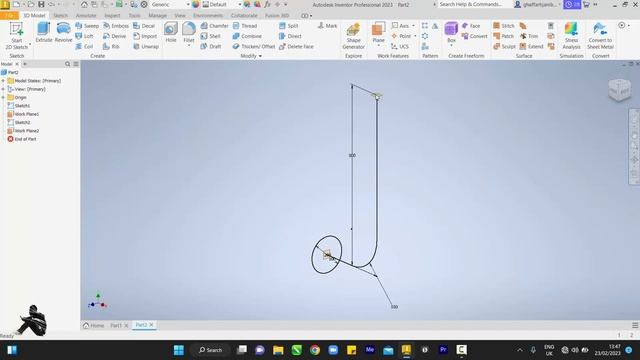Viewport: 640px width, 360px height.
Task: Open the Windows Start menu
Action: click(179, 350)
